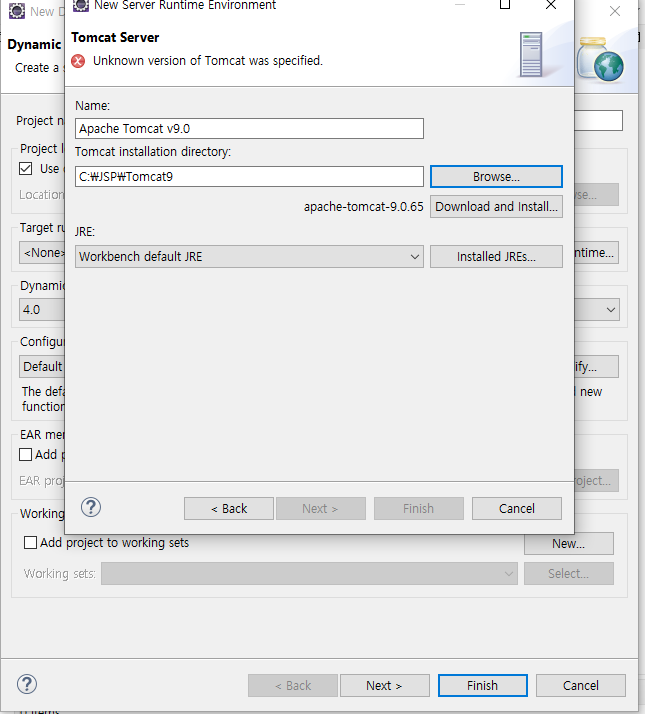Check Add project to working sets
The width and height of the screenshot is (645, 714).
pyautogui.click(x=31, y=542)
